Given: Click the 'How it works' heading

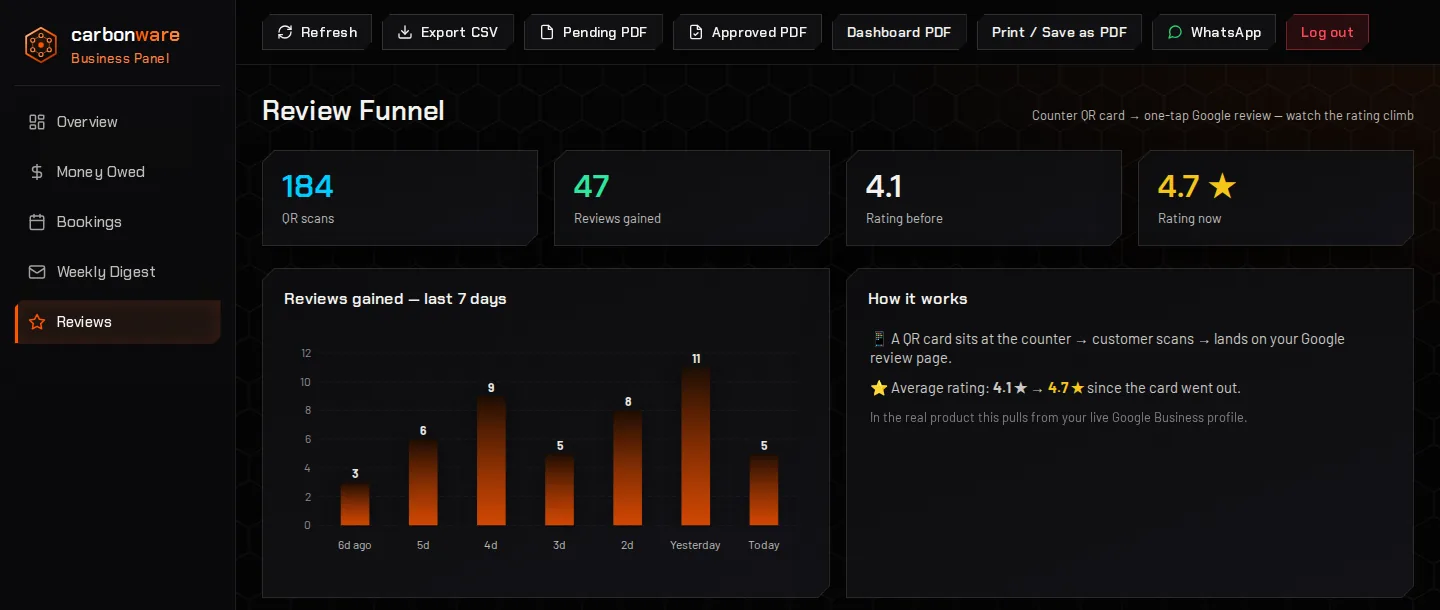Looking at the screenshot, I should pos(918,299).
